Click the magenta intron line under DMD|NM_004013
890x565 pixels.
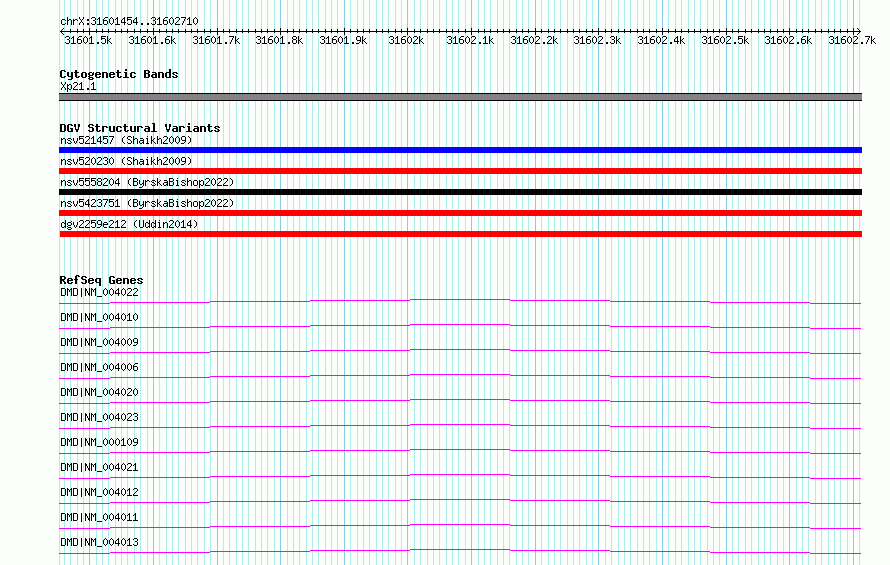pos(460,549)
